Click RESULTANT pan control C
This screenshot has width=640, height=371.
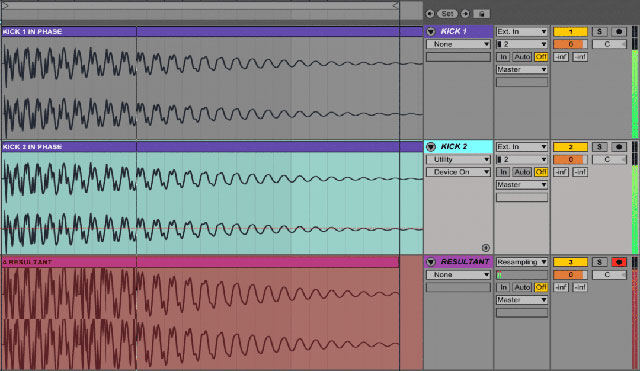[609, 274]
